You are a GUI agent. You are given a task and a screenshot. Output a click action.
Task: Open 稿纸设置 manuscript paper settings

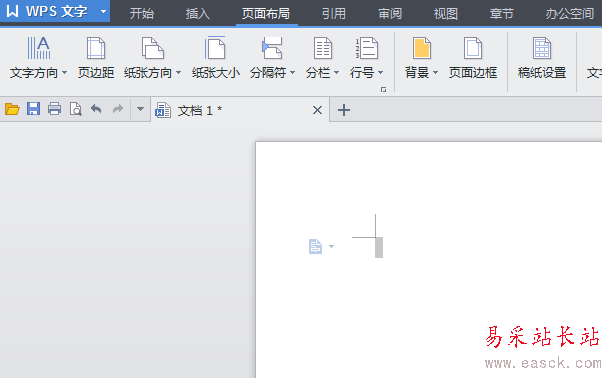point(542,58)
